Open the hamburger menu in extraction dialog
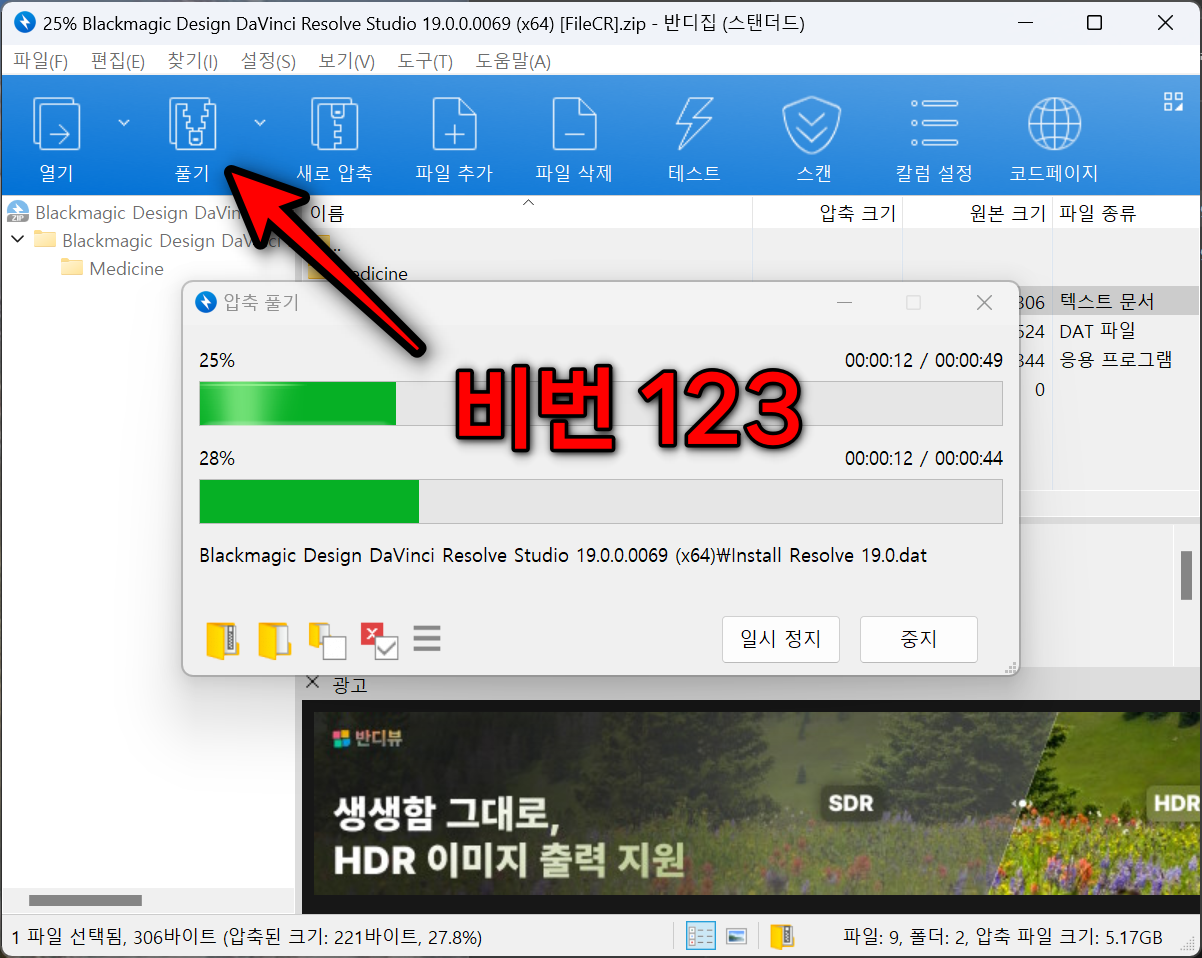This screenshot has width=1202, height=958. (427, 638)
